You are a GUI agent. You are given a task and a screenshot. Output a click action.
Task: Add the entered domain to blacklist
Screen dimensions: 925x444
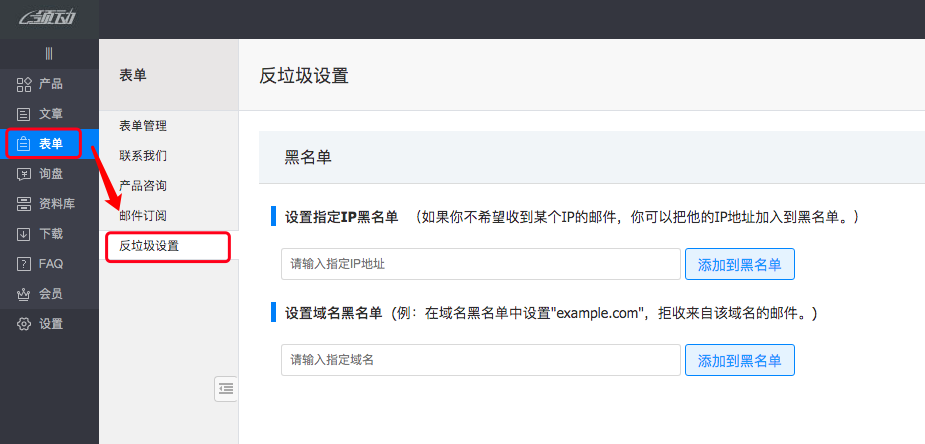point(739,360)
